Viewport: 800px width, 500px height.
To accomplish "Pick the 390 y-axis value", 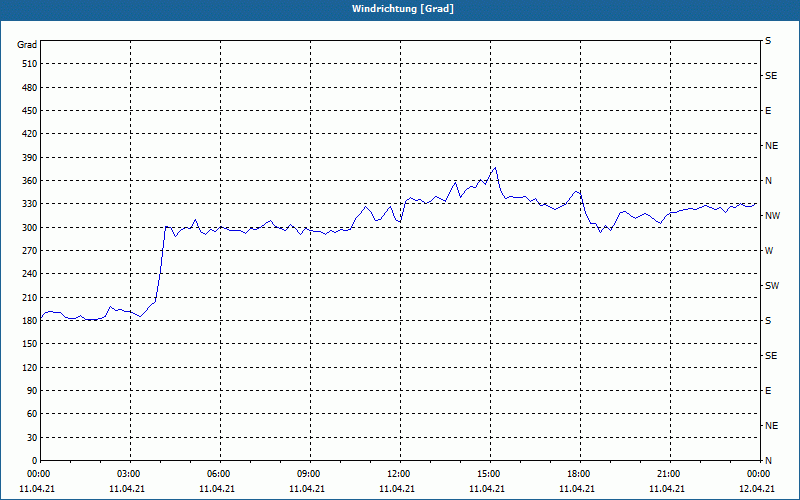I will (x=30, y=158).
